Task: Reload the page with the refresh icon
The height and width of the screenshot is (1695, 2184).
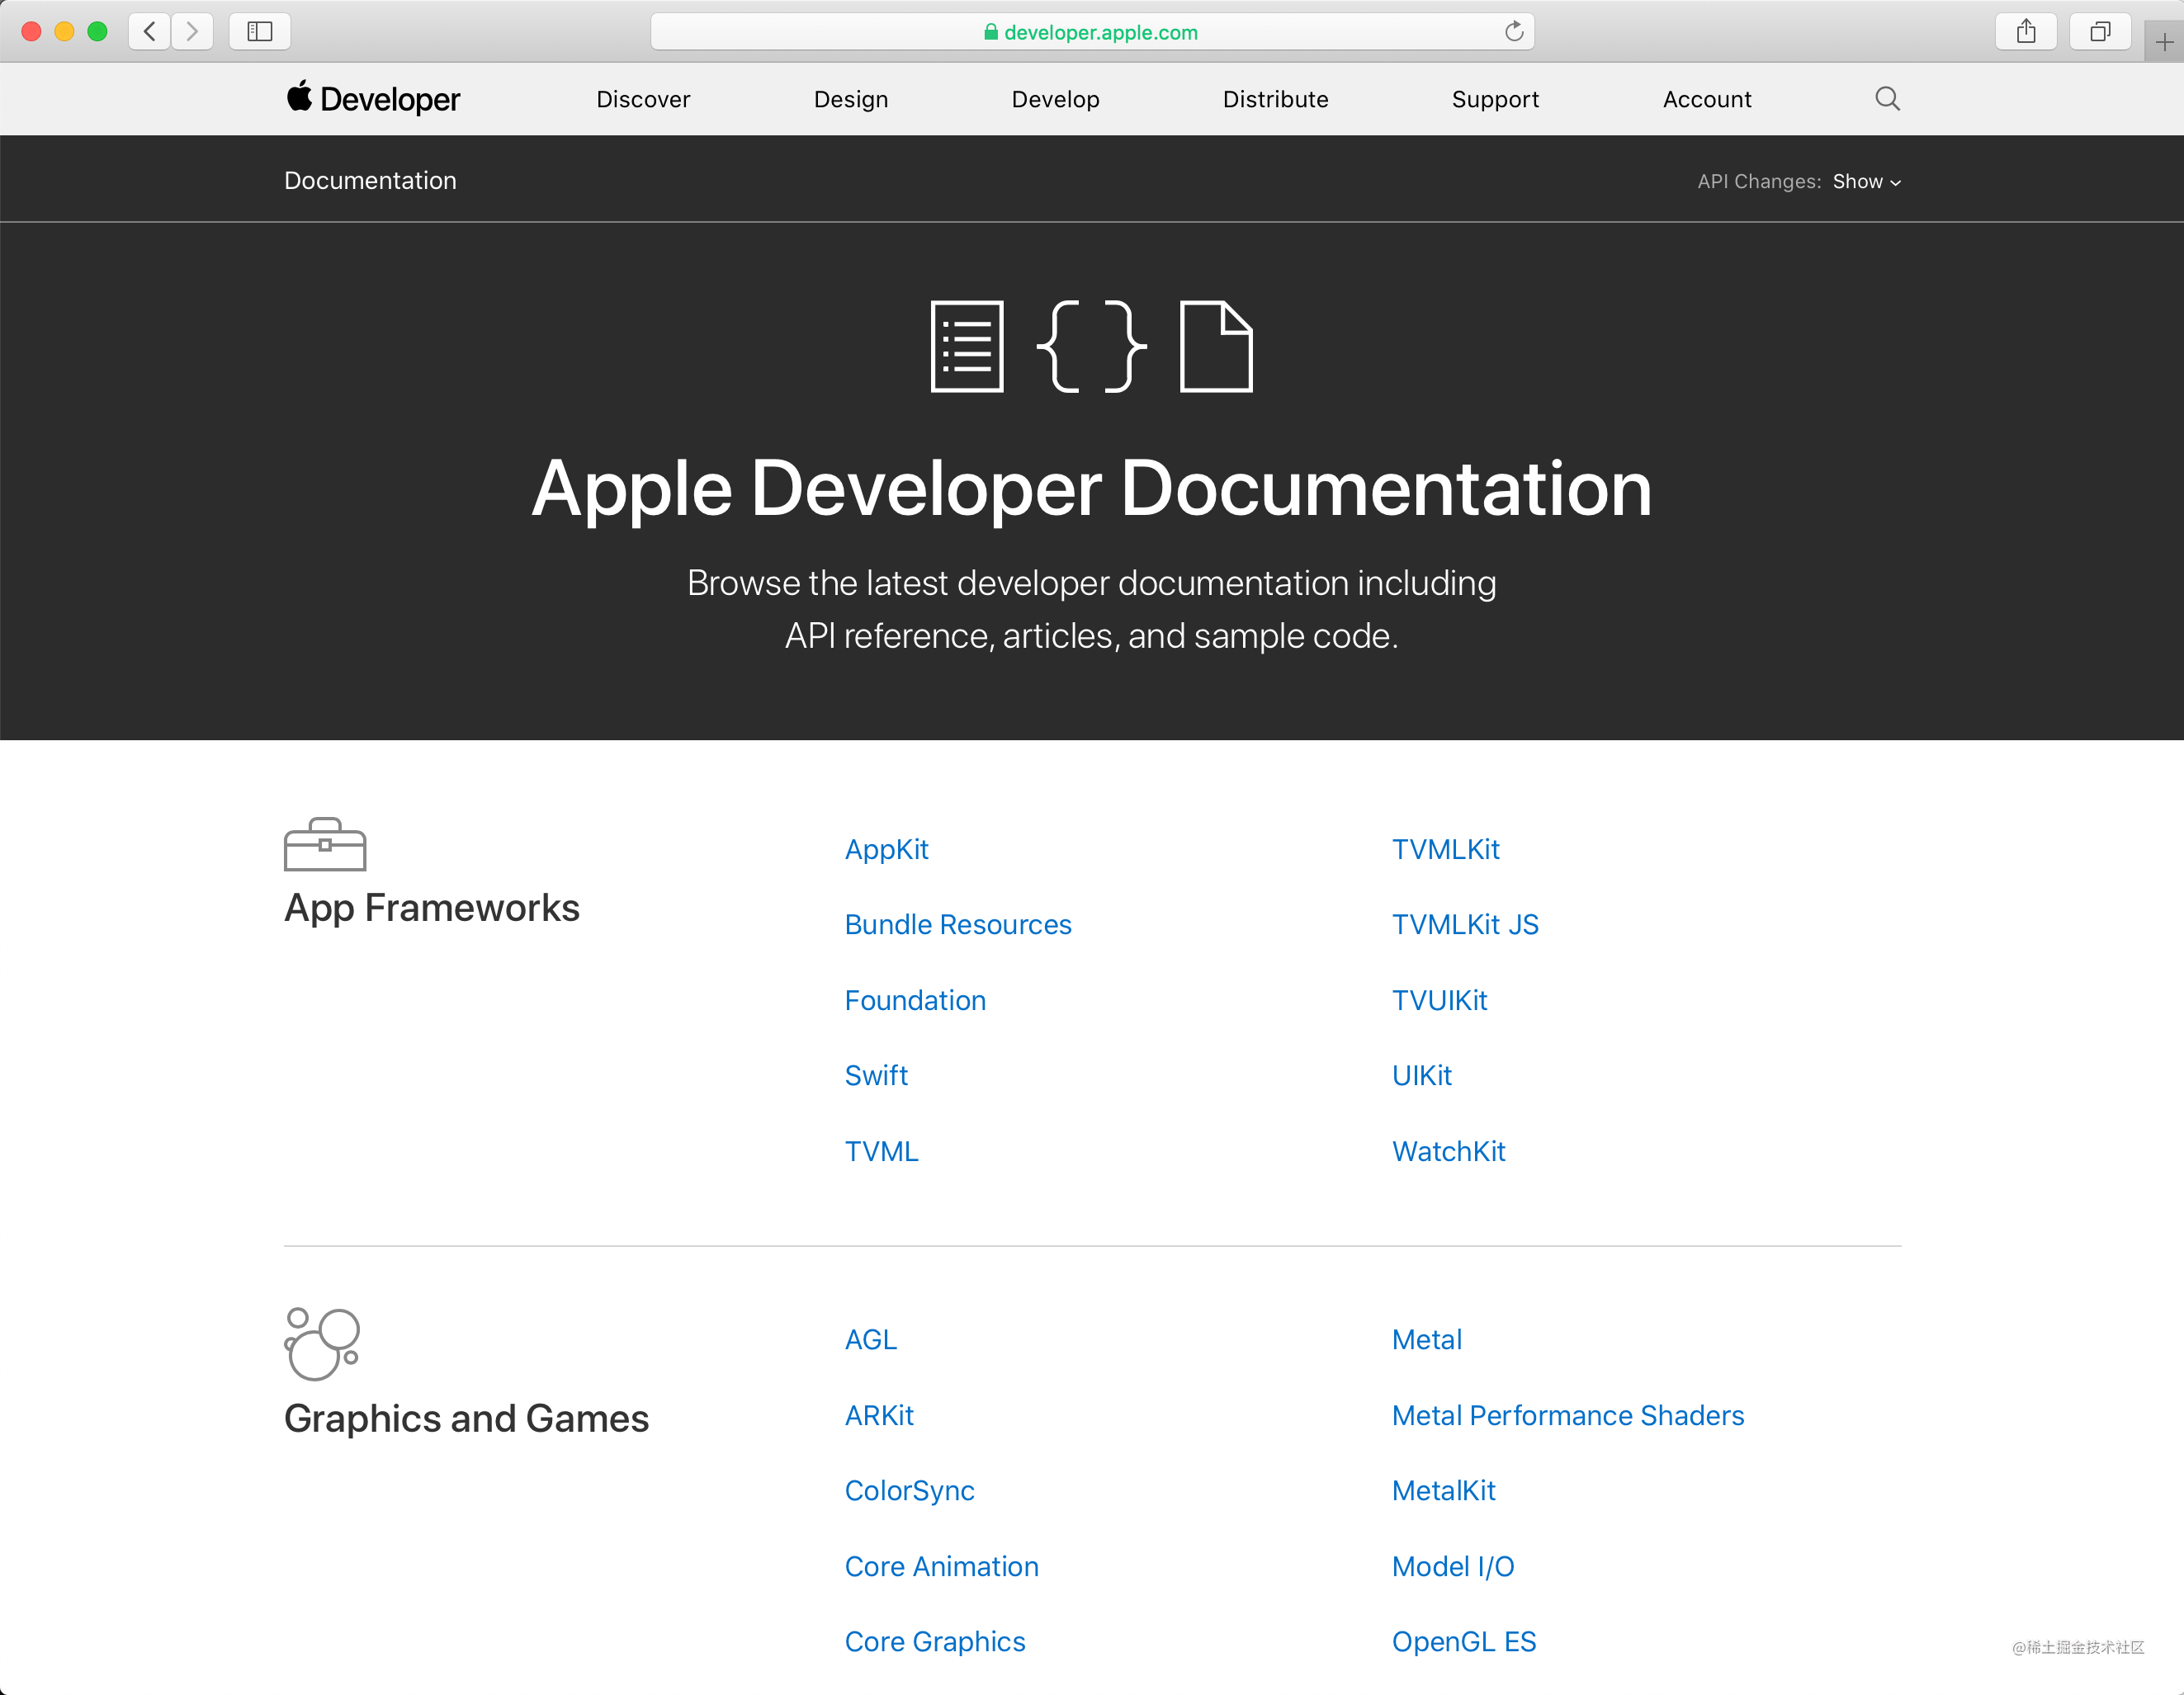Action: [1514, 32]
